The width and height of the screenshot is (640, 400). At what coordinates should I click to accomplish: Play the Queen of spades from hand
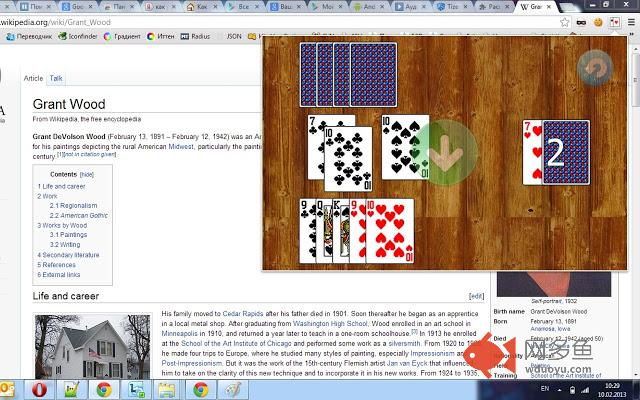coord(324,231)
